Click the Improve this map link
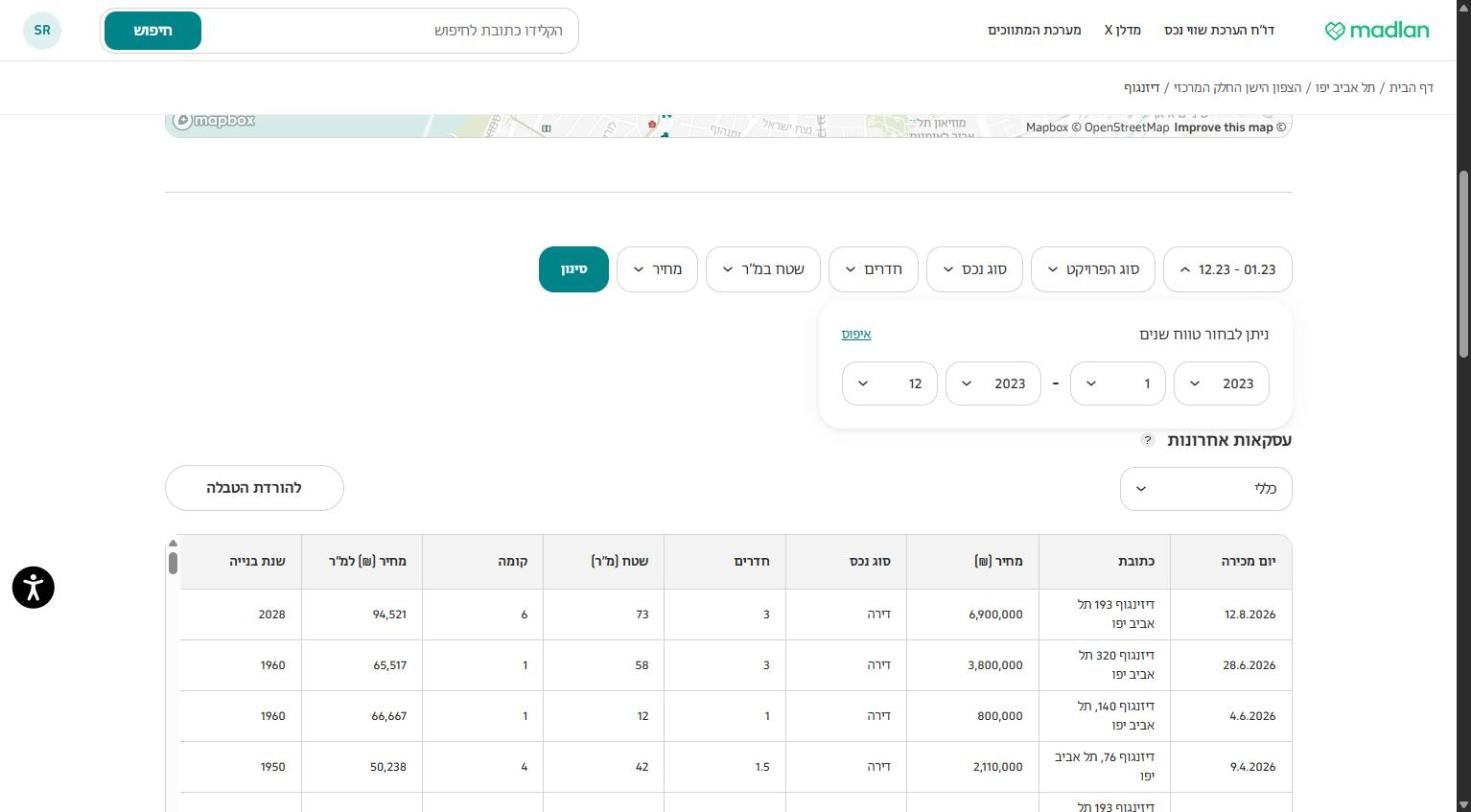This screenshot has width=1471, height=812. 1223,127
